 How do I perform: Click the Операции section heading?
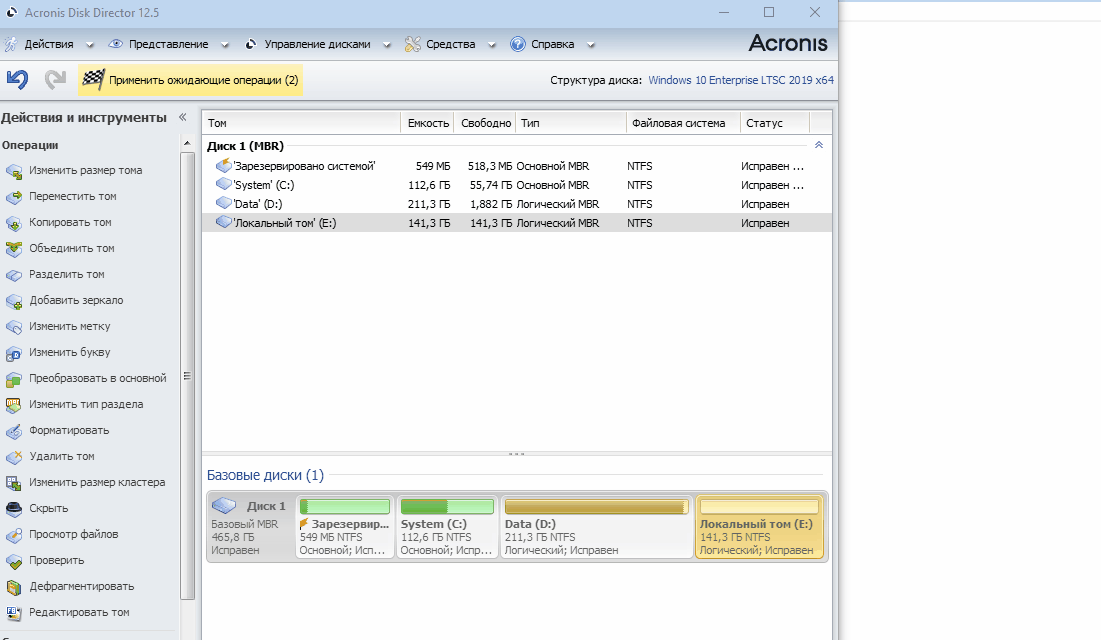(x=30, y=145)
